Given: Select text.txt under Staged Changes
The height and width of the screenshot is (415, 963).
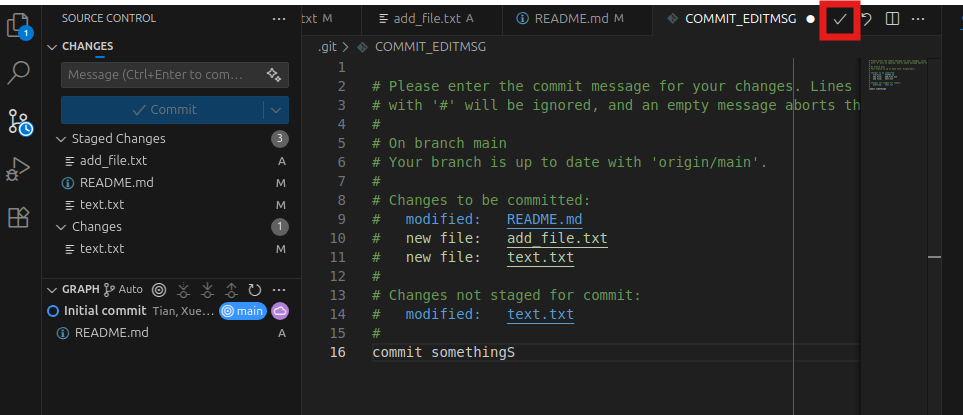Looking at the screenshot, I should 172,205.
